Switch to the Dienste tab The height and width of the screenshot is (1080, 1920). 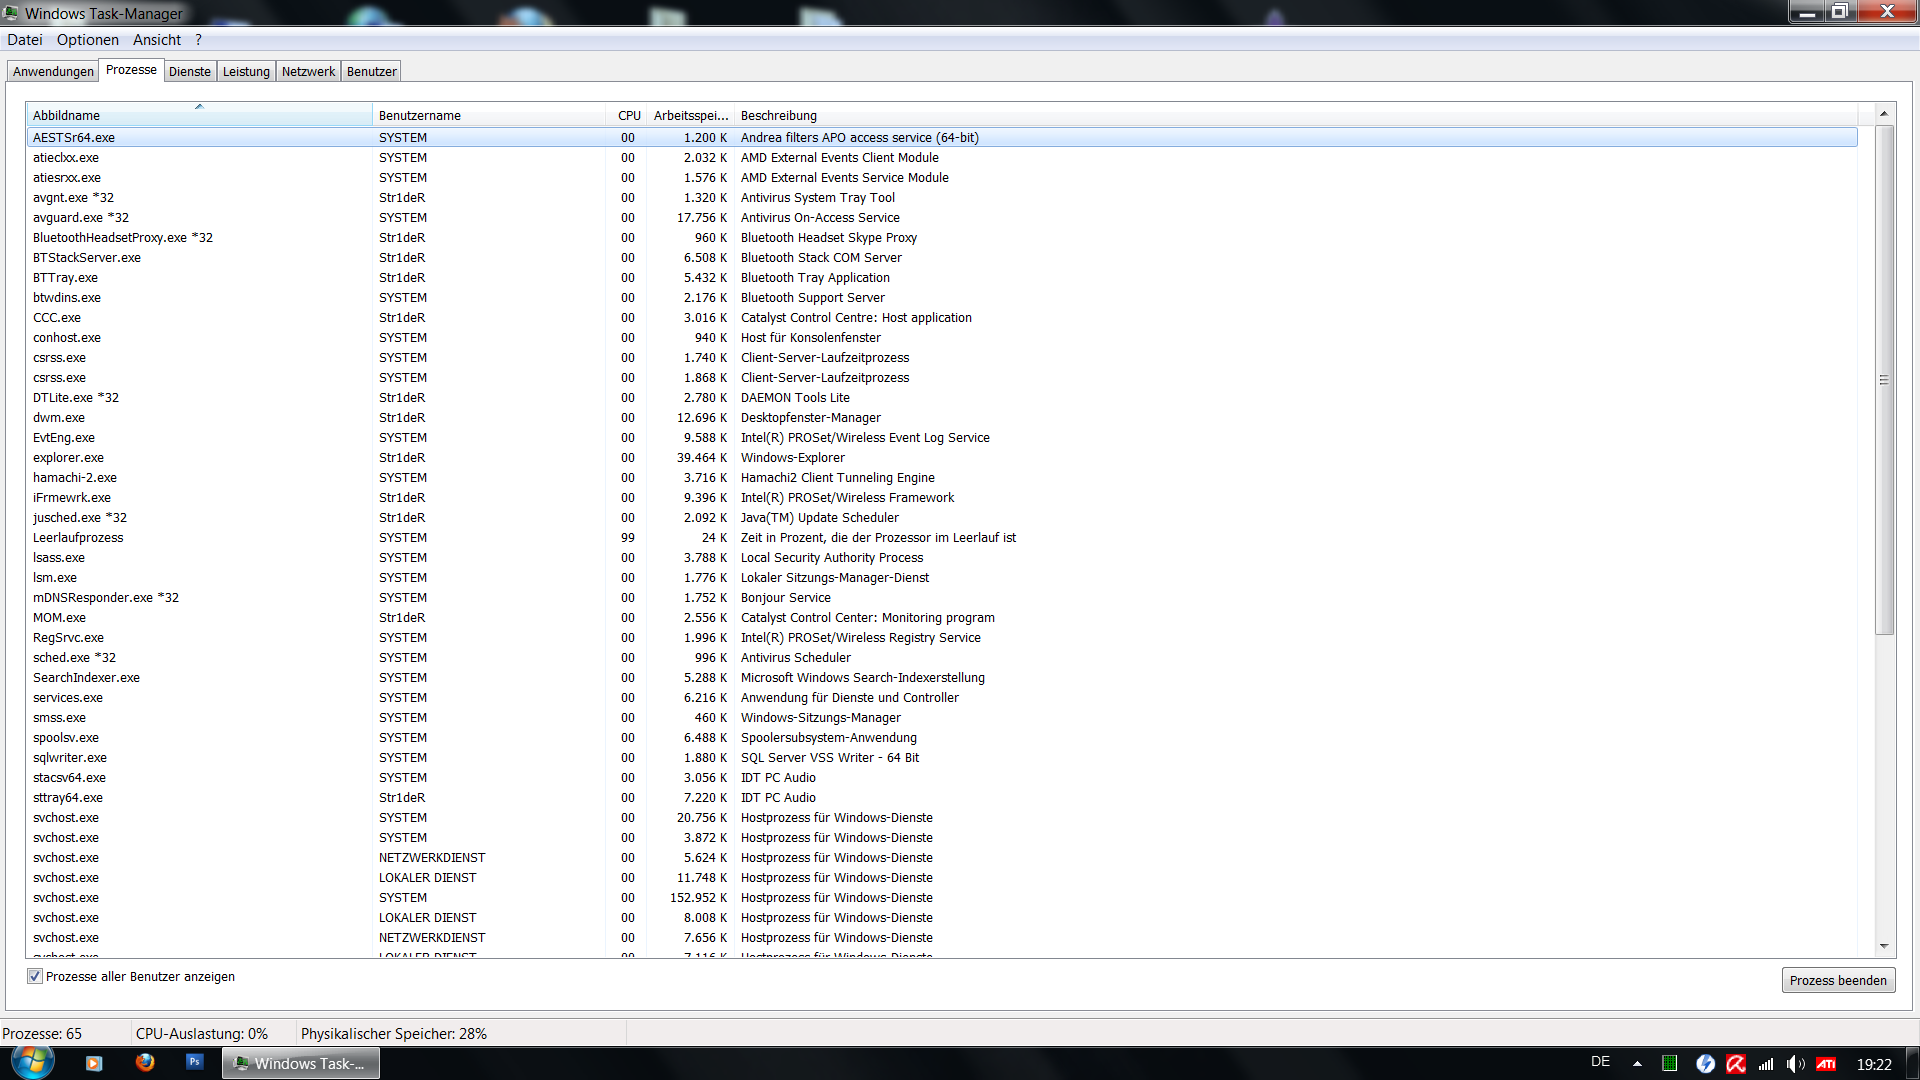[190, 71]
